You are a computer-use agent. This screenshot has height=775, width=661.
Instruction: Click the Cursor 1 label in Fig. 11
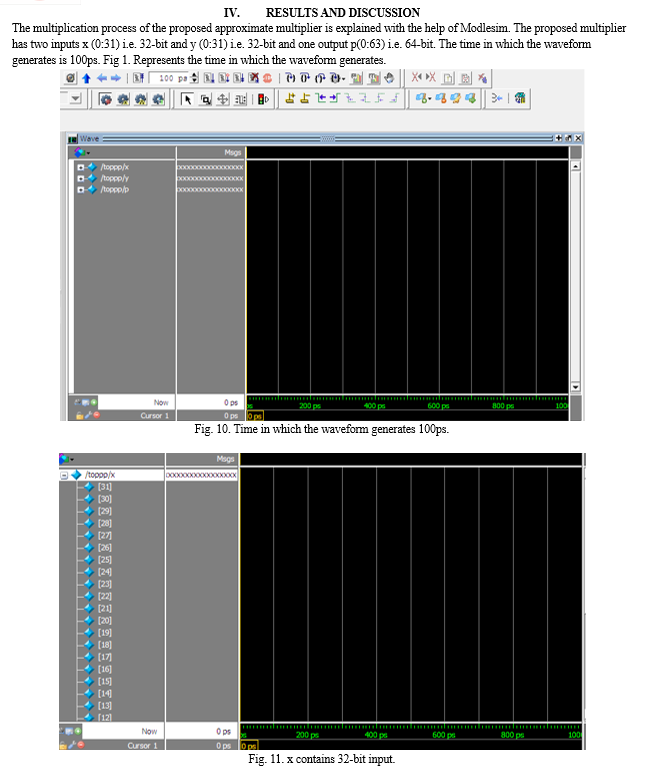coord(142,745)
